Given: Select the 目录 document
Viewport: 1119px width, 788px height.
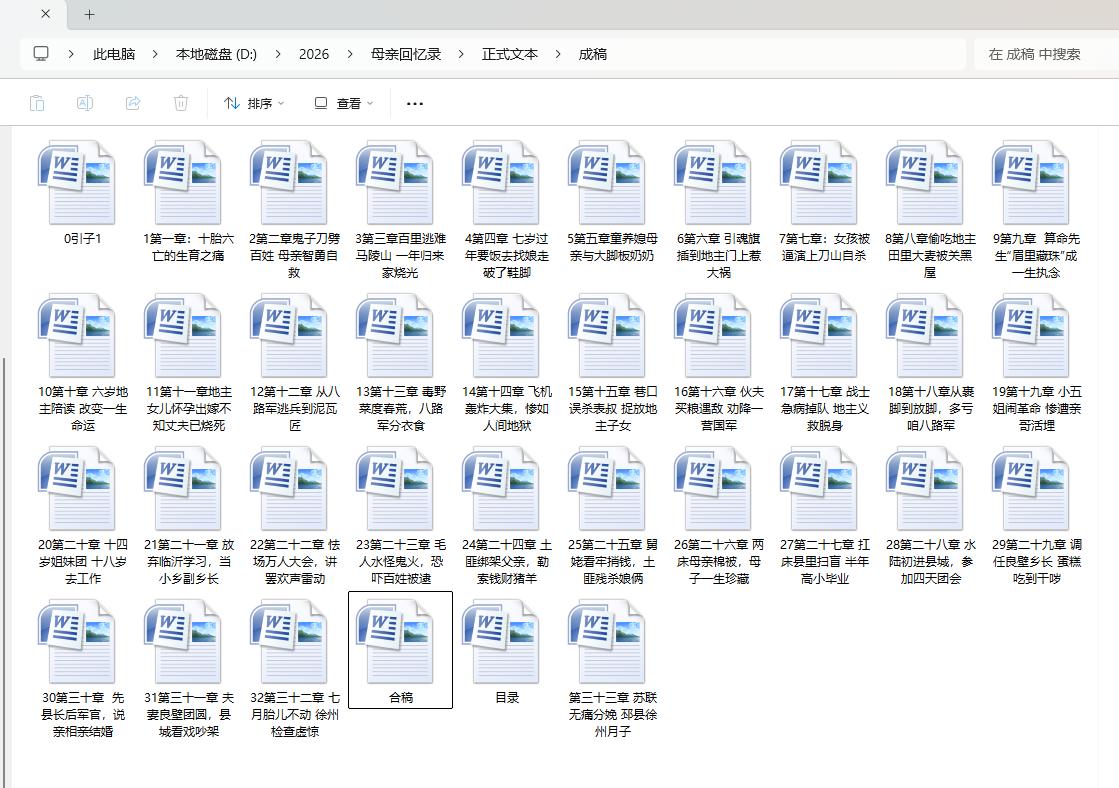Looking at the screenshot, I should 507,651.
